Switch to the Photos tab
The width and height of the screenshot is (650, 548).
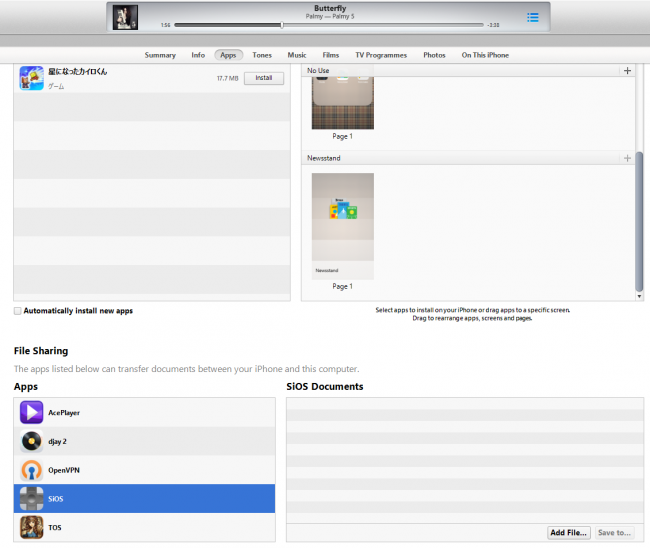pyautogui.click(x=434, y=55)
